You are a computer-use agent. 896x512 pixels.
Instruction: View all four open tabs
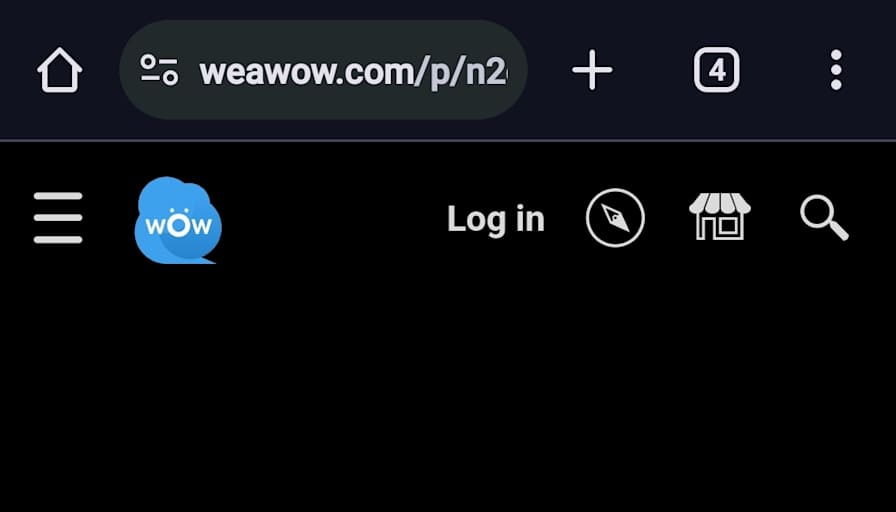click(717, 70)
